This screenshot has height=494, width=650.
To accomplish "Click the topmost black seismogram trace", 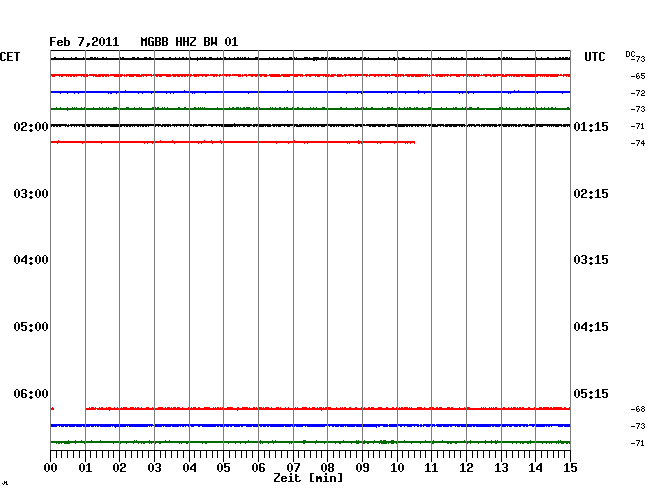I will 310,59.
